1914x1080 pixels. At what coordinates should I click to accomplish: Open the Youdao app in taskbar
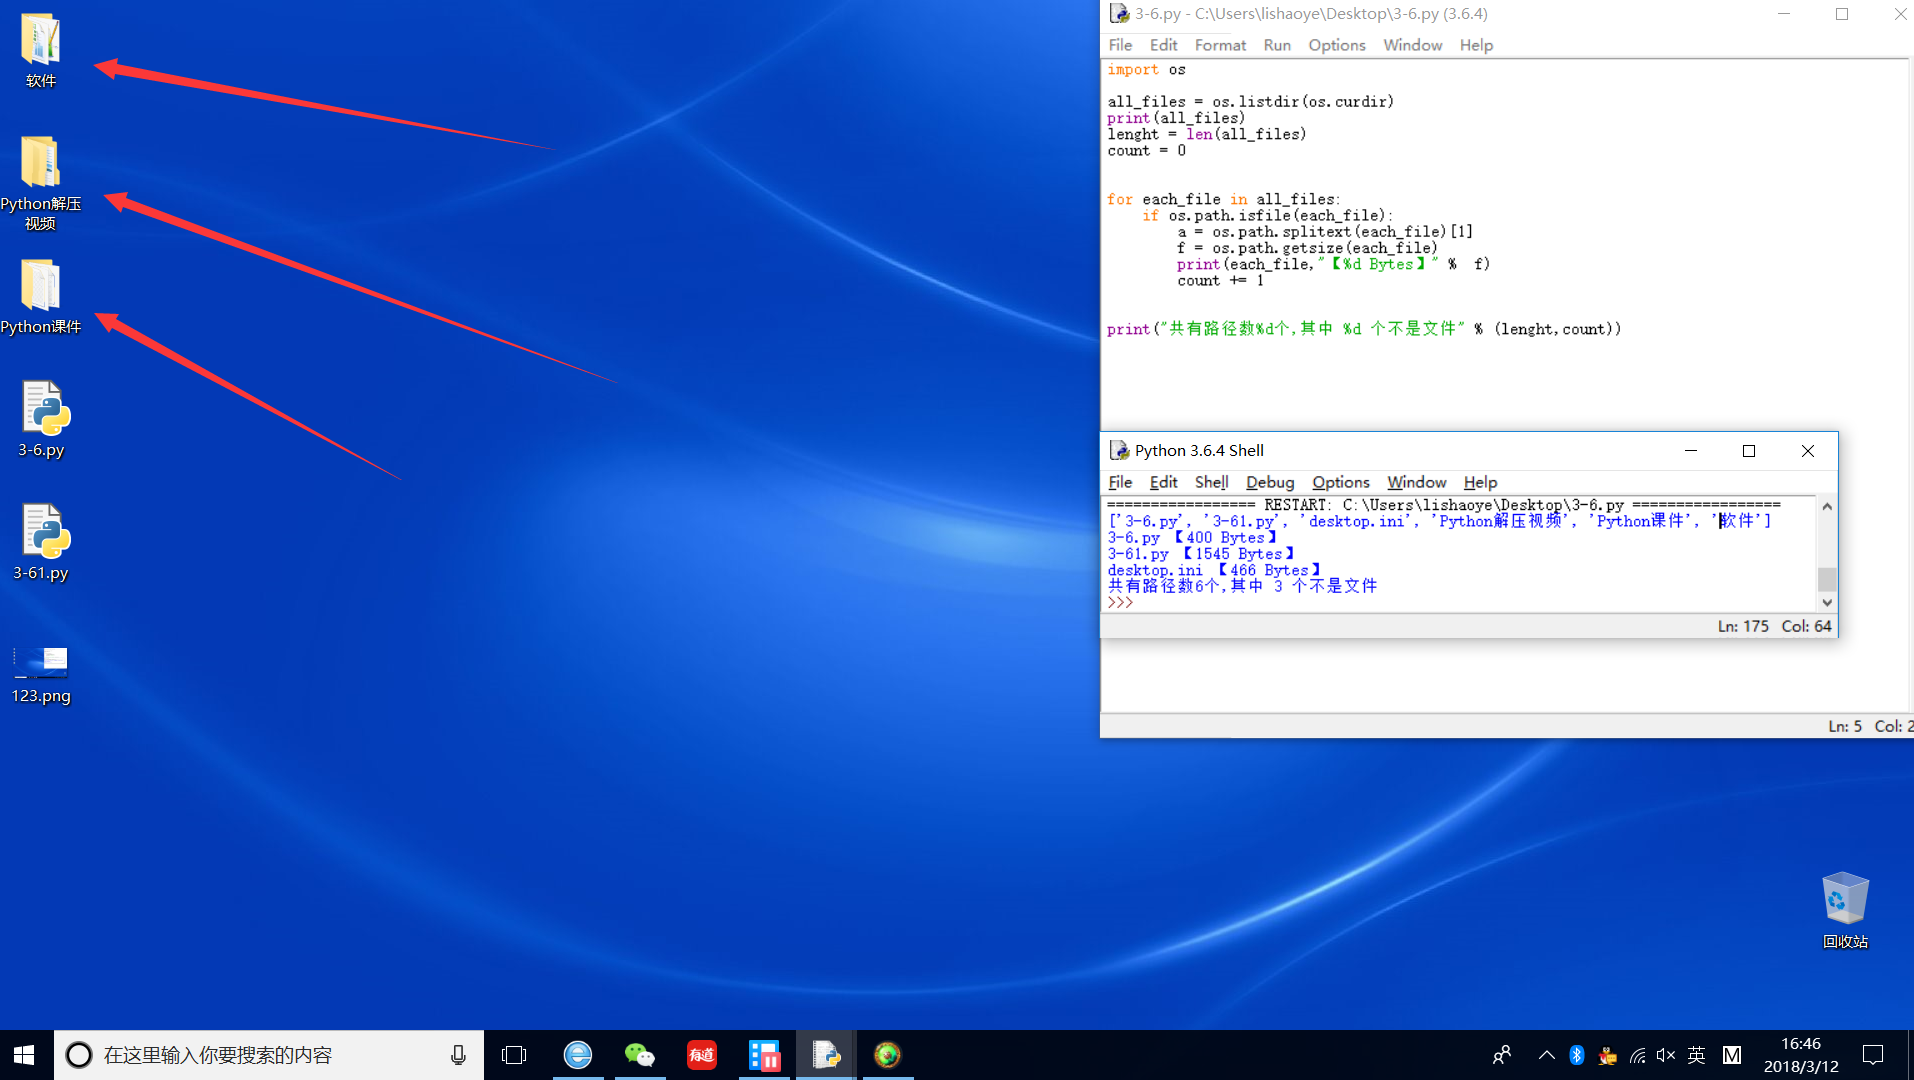tap(702, 1055)
